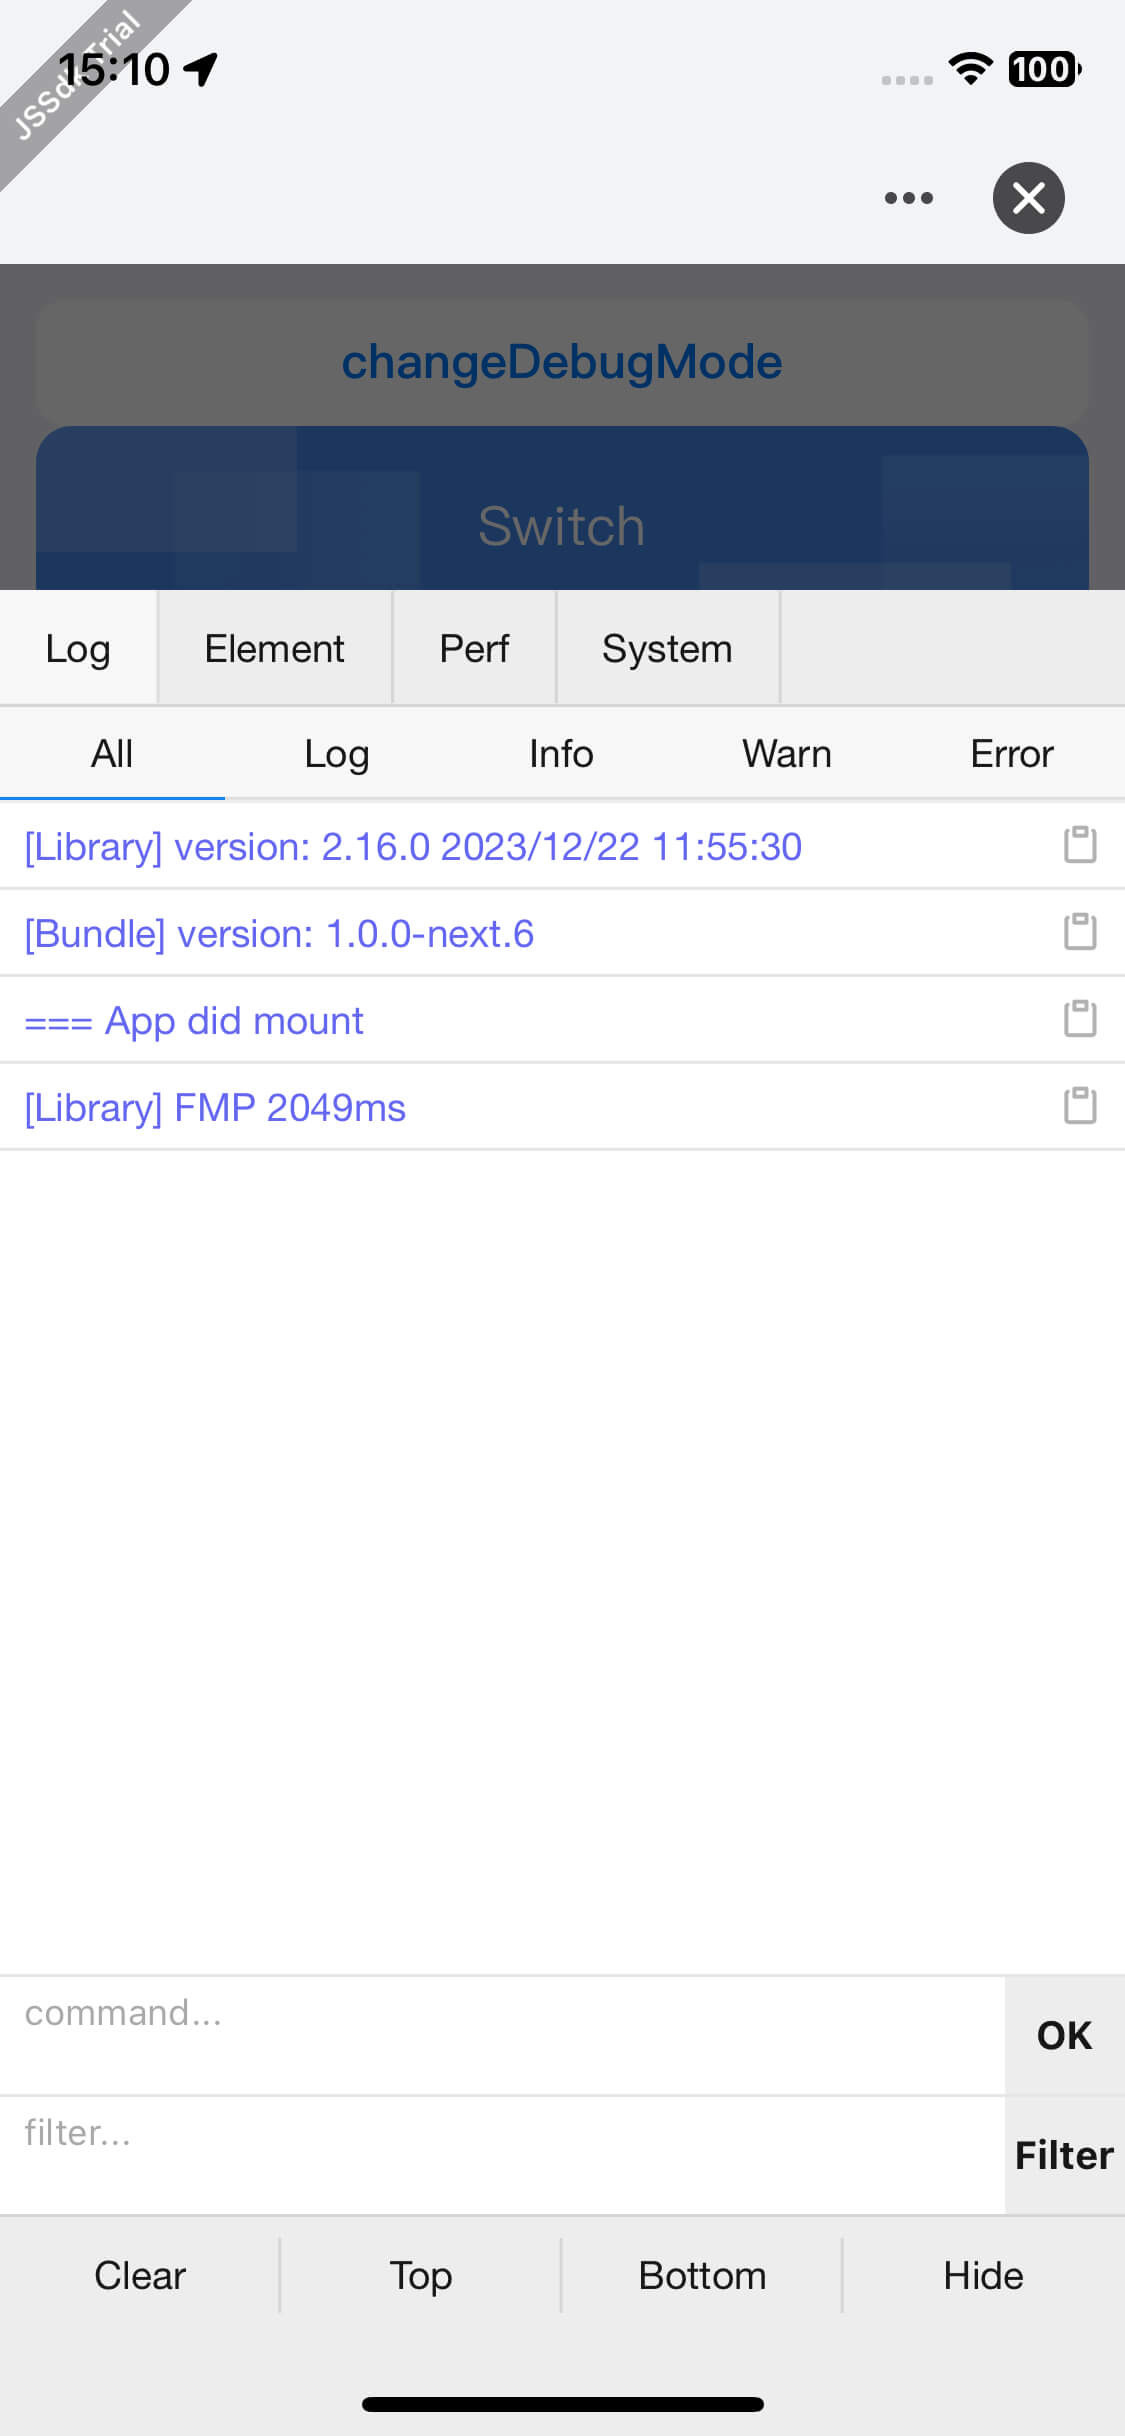
Task: Open the Log main tab
Action: 78,648
